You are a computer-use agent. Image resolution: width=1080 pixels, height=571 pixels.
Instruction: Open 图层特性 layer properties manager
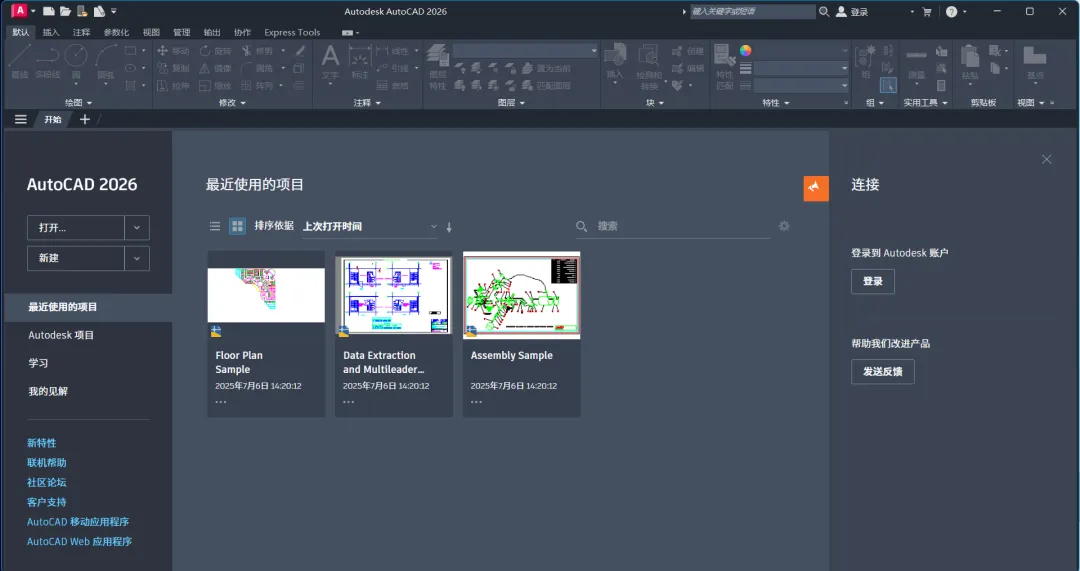click(x=437, y=67)
